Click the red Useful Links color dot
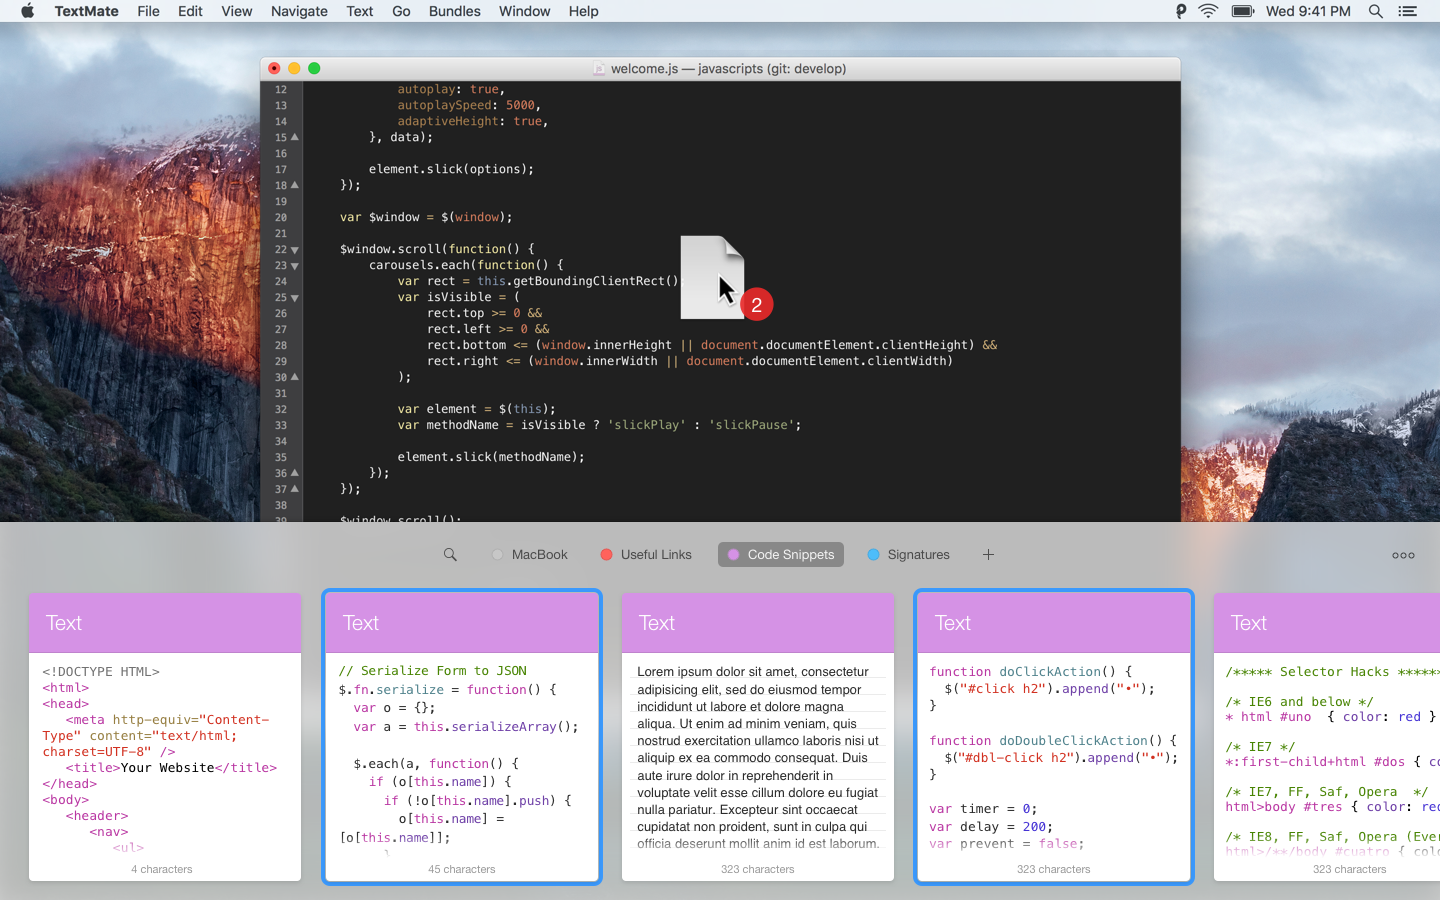 tap(606, 554)
